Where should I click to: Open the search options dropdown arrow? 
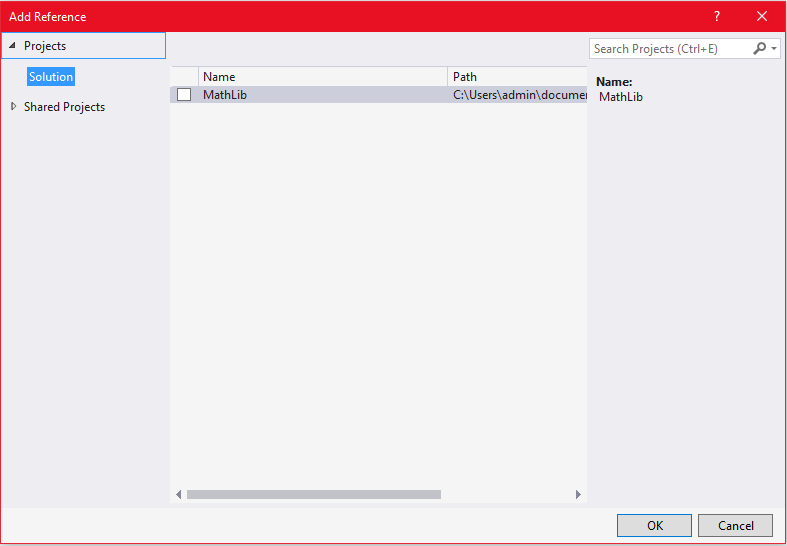tap(774, 49)
